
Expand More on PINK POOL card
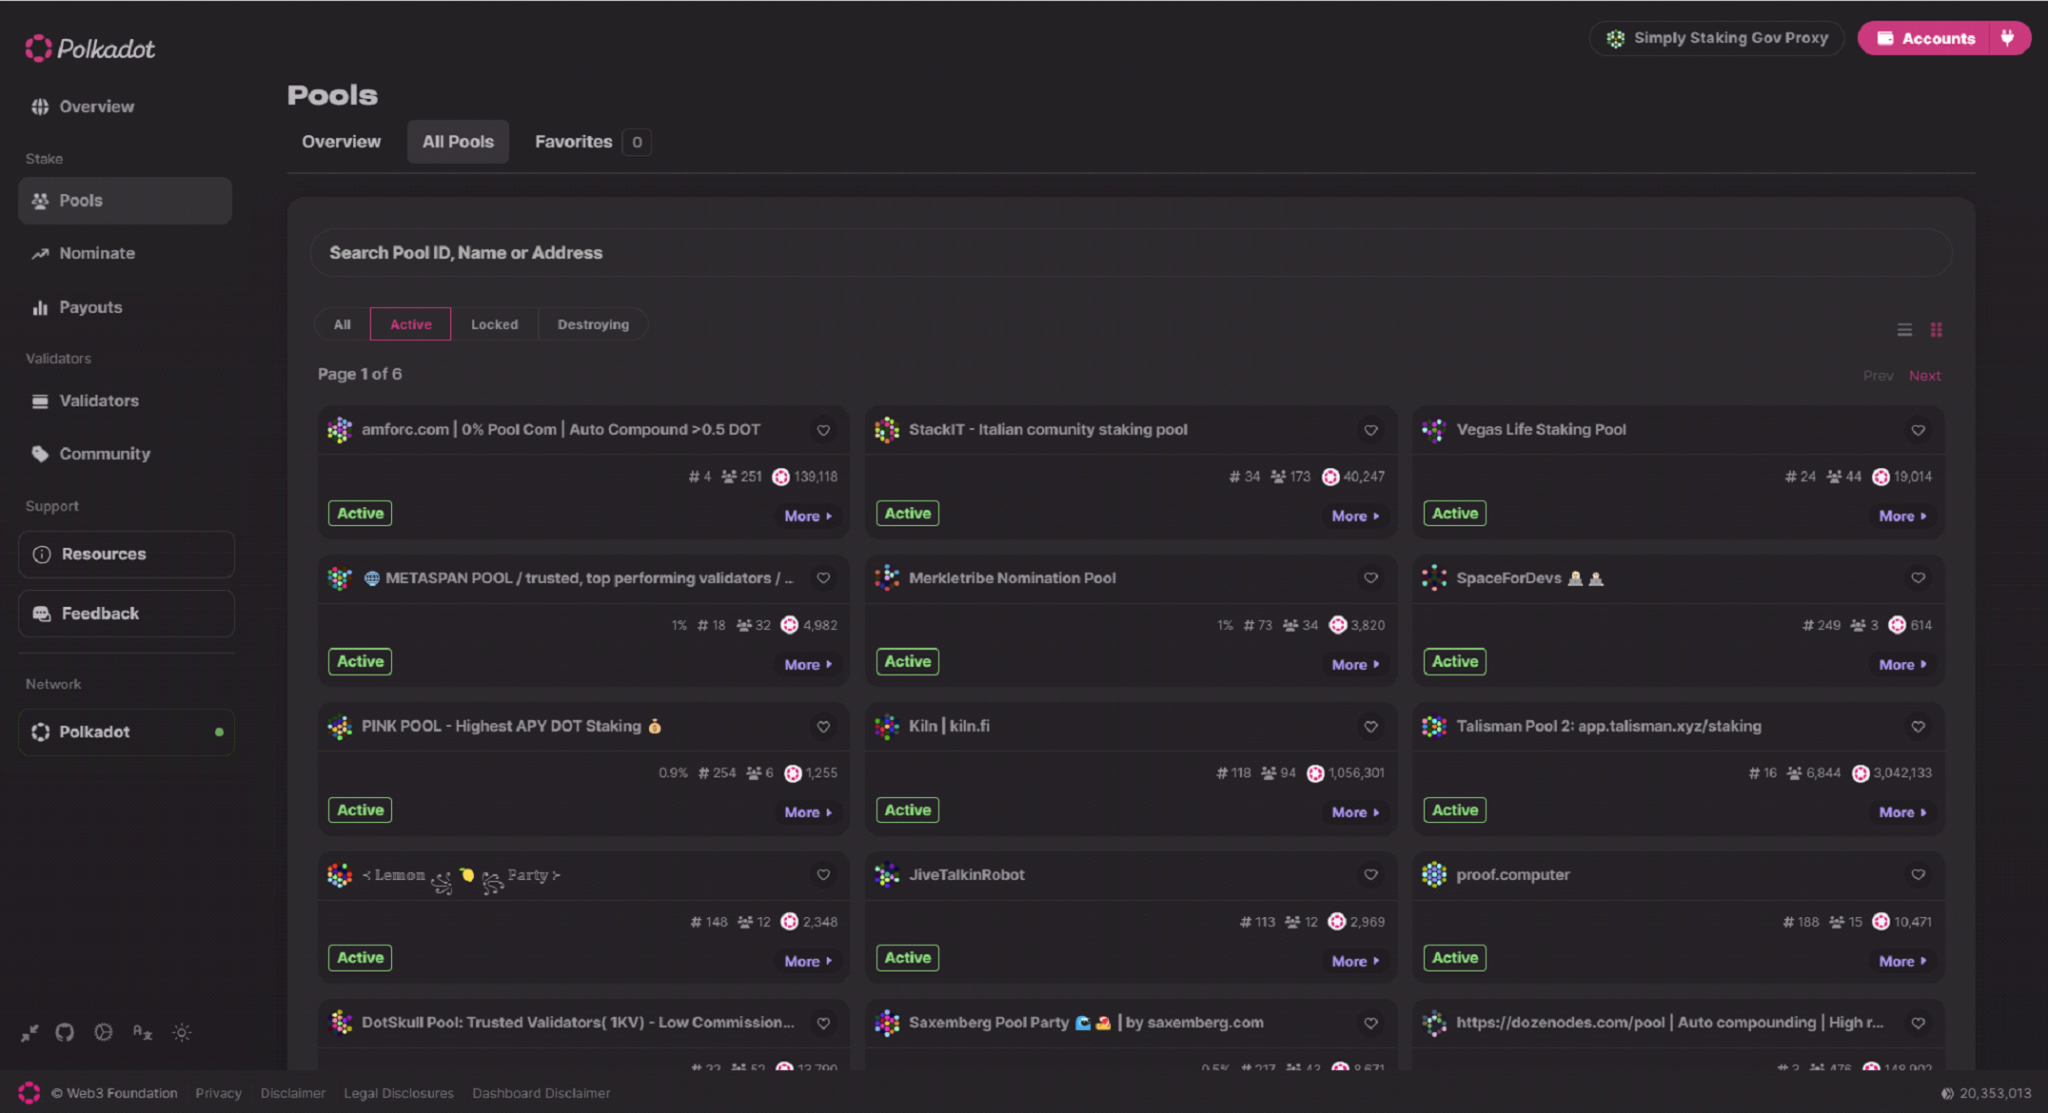pos(807,813)
